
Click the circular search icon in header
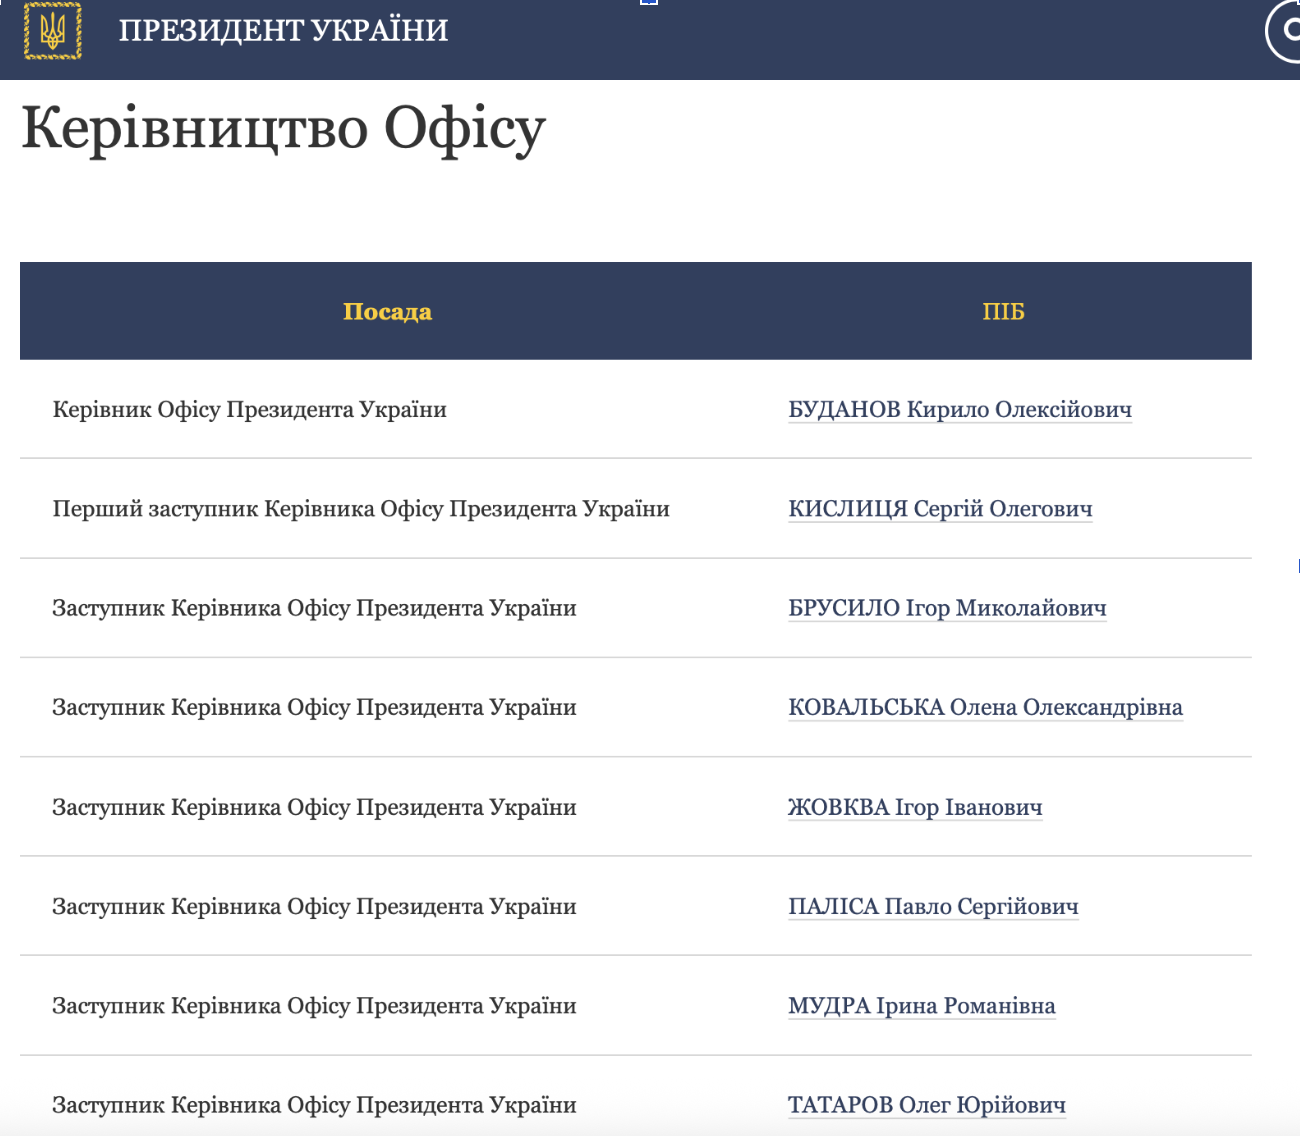[1285, 31]
